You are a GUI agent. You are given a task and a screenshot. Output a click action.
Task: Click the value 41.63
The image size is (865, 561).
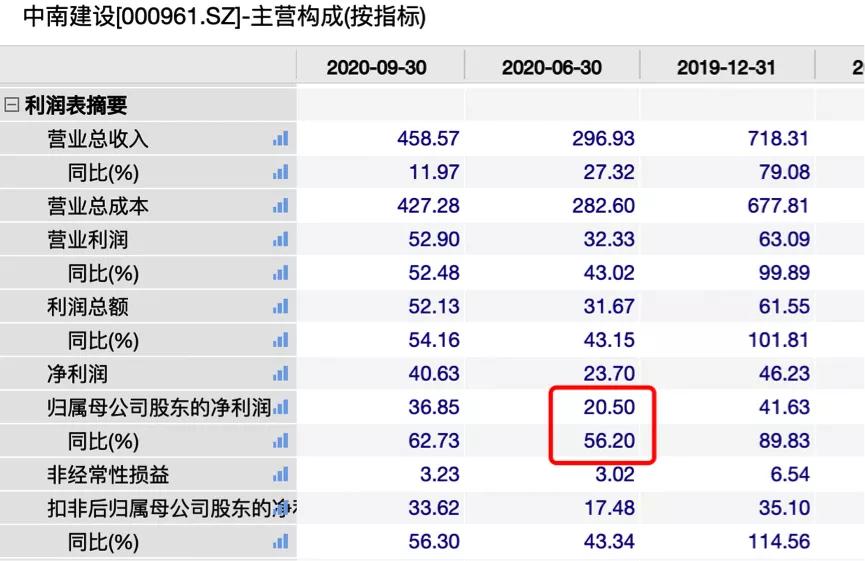pos(784,407)
